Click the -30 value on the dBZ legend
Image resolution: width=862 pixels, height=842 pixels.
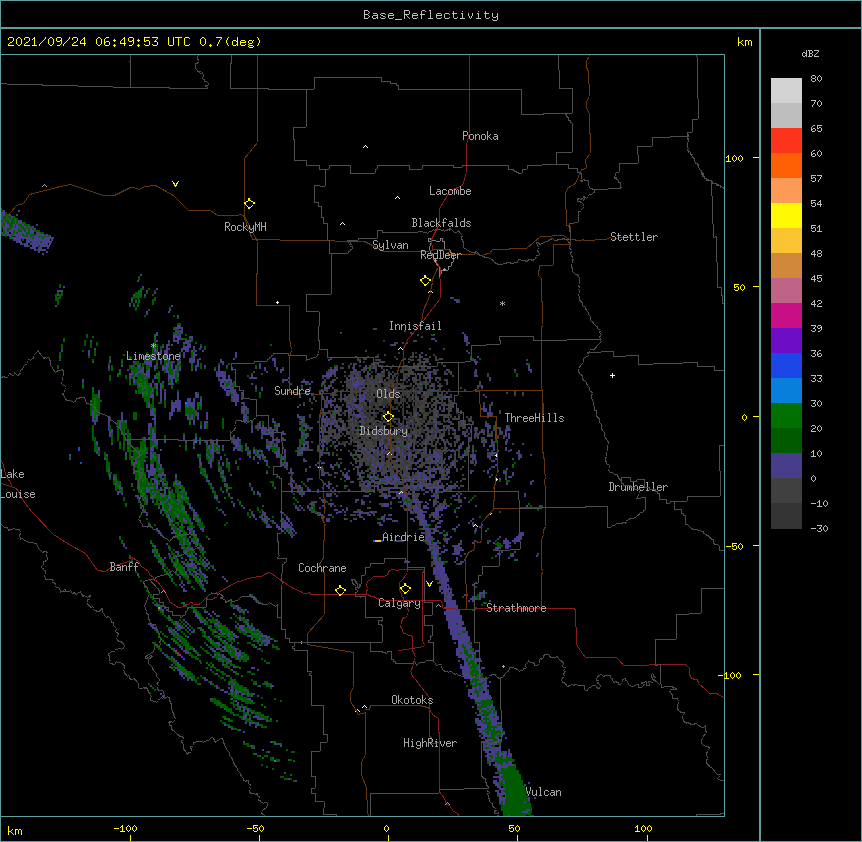coord(819,528)
